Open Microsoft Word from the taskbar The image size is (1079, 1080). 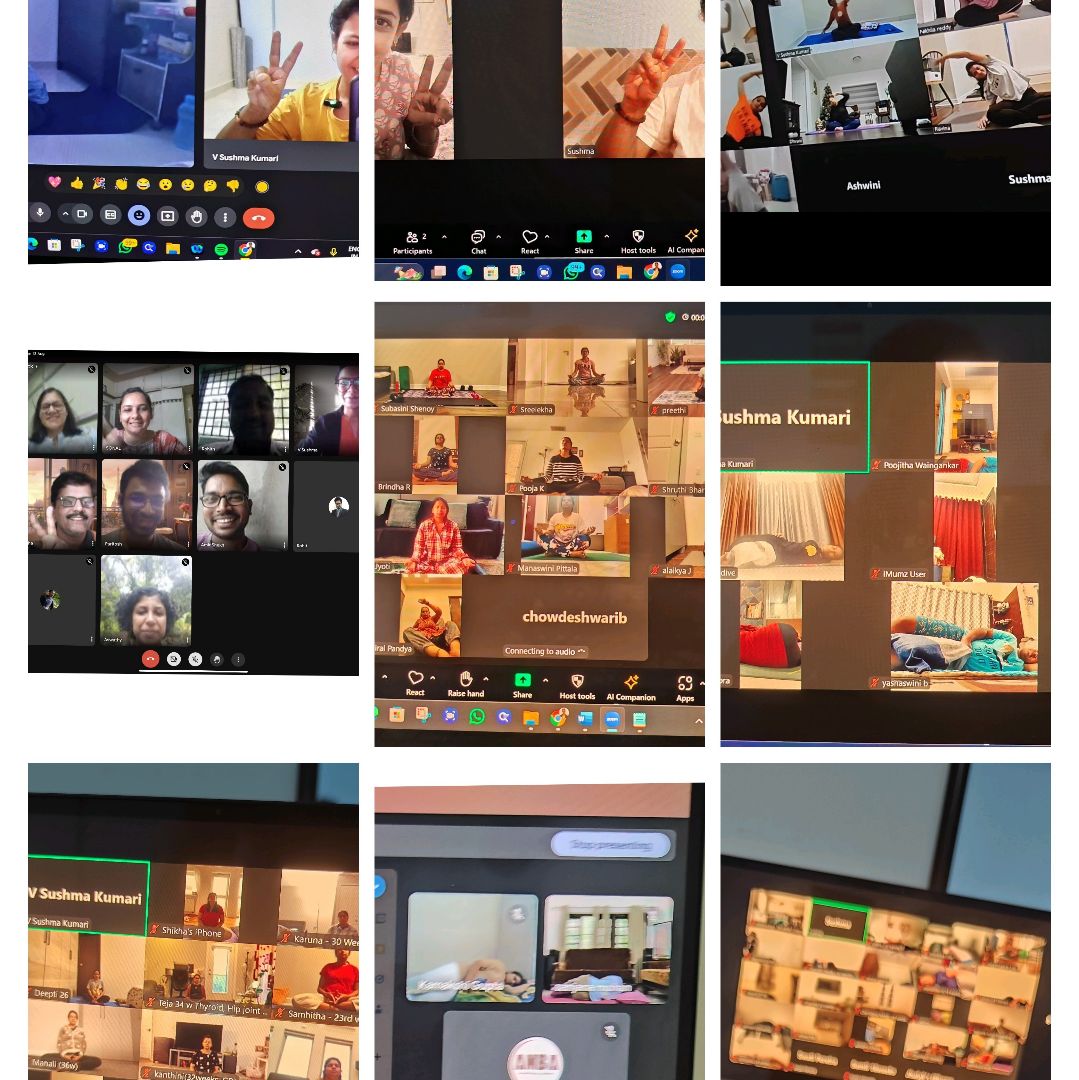pyautogui.click(x=586, y=718)
